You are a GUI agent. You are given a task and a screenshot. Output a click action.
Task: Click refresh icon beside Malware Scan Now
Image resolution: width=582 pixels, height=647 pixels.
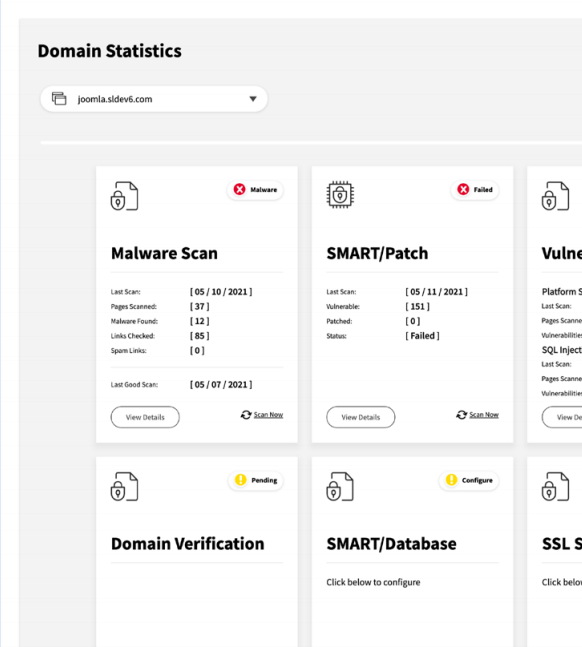(x=246, y=415)
